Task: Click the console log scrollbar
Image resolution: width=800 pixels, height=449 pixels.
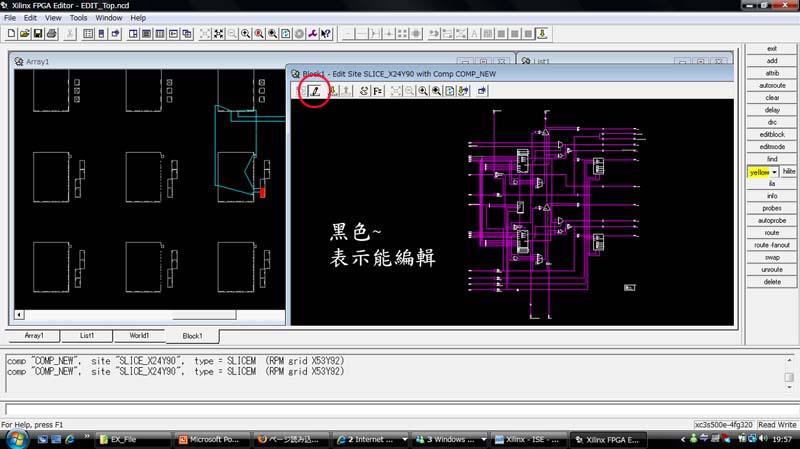Action: [x=789, y=374]
